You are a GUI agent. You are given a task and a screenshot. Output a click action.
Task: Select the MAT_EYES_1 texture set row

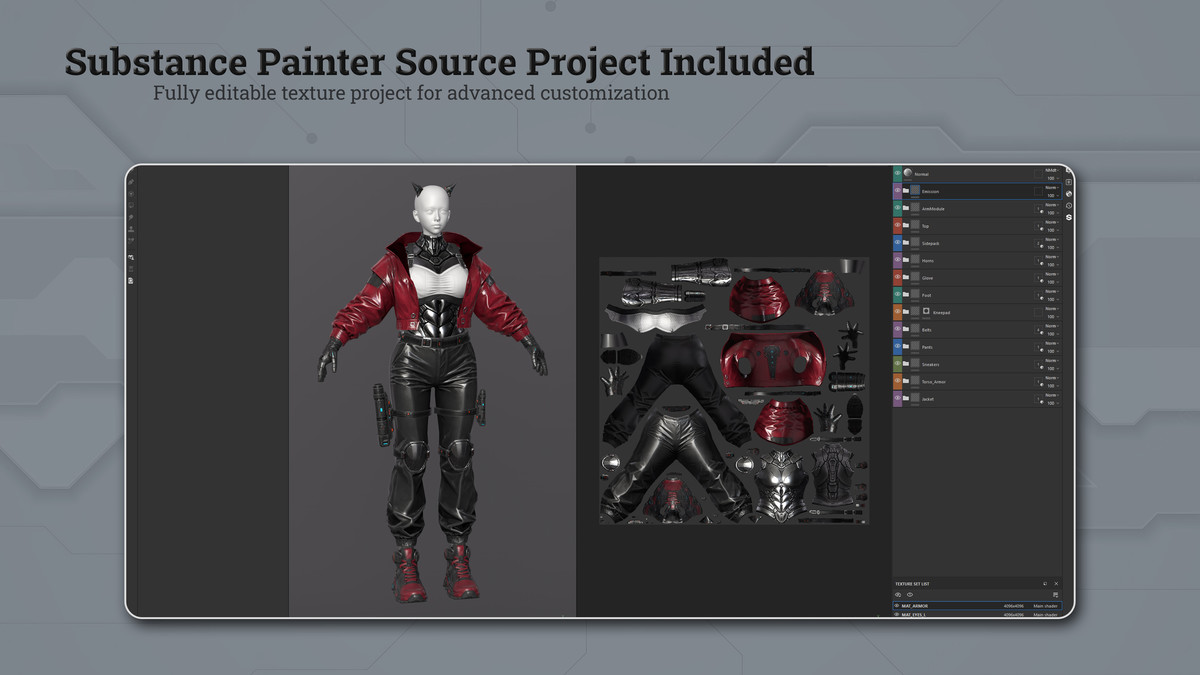pos(977,614)
